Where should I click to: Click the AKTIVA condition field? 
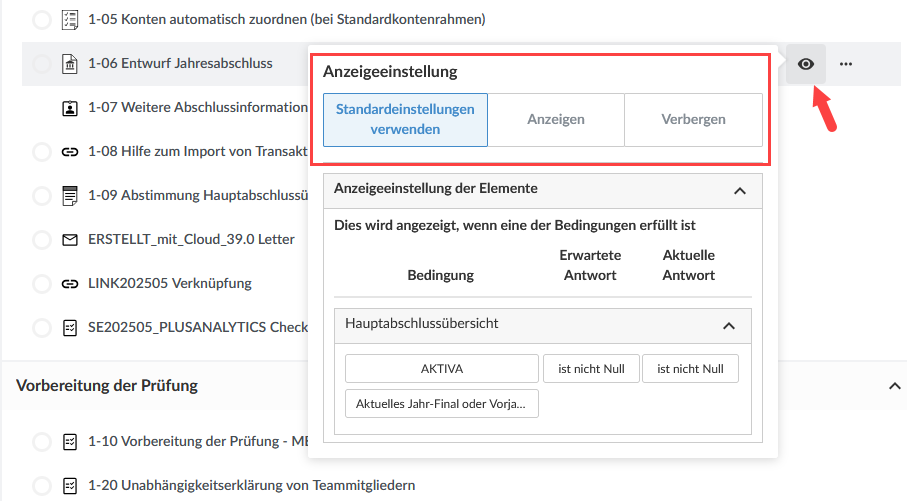point(442,369)
